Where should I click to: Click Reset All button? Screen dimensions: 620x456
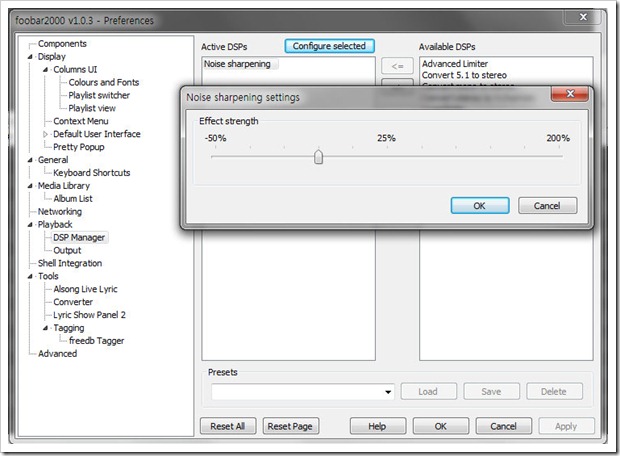(x=228, y=426)
